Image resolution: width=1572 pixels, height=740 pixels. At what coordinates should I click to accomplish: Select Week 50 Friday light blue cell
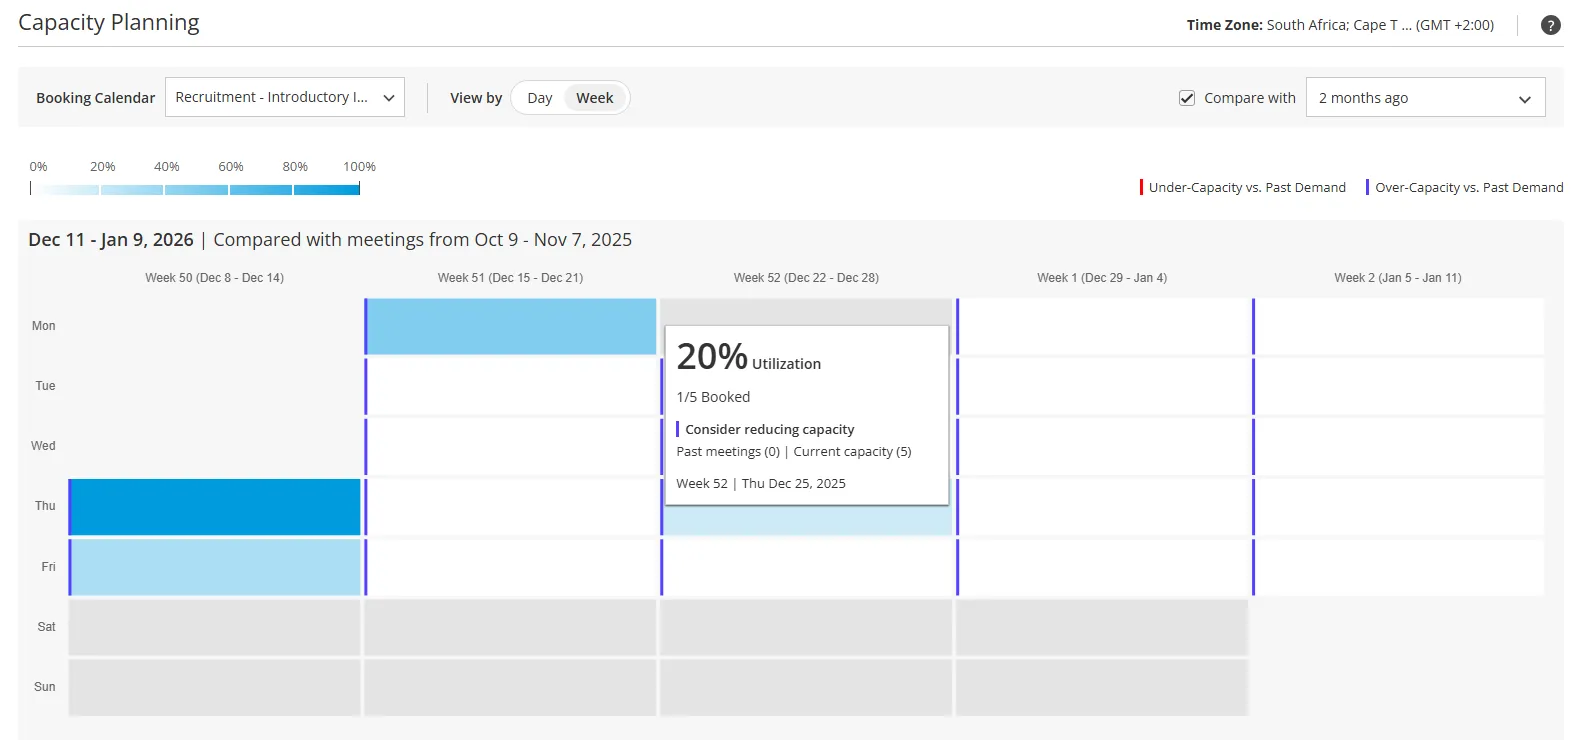[215, 567]
